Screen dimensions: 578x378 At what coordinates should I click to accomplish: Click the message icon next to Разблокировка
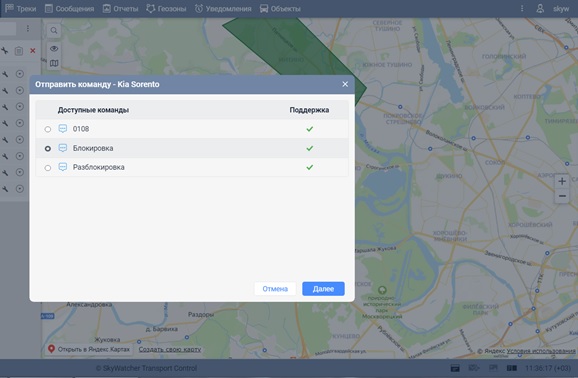pyautogui.click(x=63, y=167)
